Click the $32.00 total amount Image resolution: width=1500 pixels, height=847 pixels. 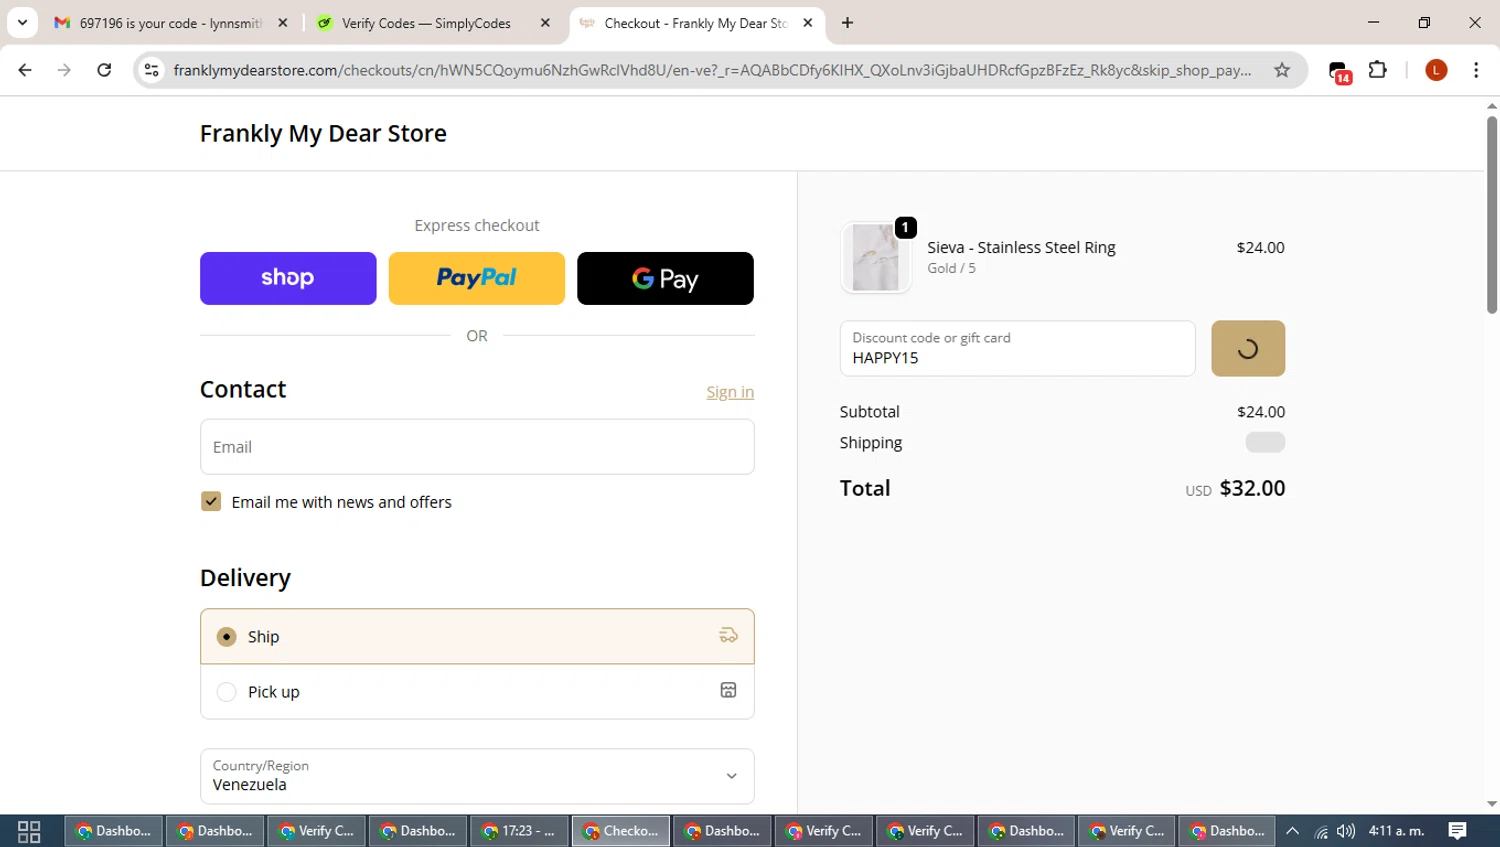(x=1252, y=488)
